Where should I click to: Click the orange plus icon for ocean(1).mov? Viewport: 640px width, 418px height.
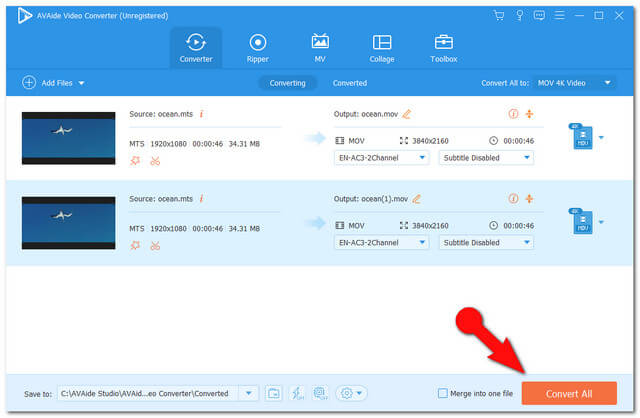(529, 199)
